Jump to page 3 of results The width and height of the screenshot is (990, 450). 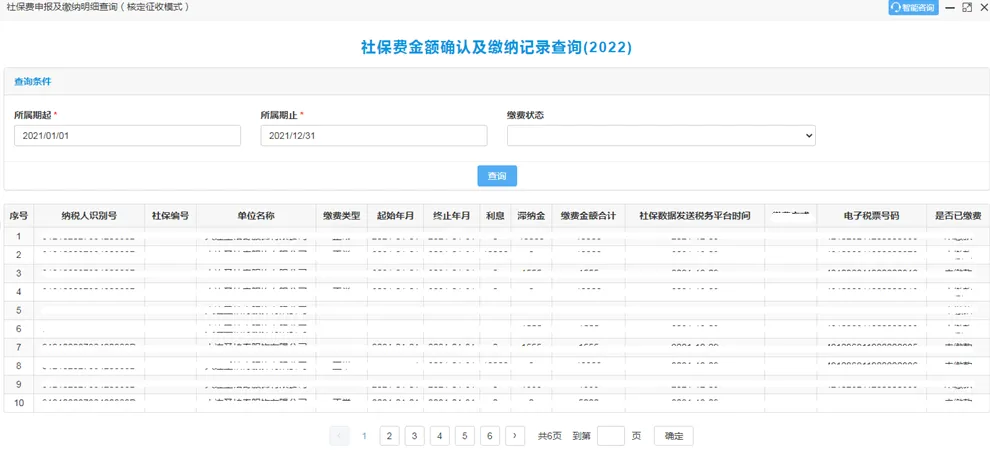414,436
